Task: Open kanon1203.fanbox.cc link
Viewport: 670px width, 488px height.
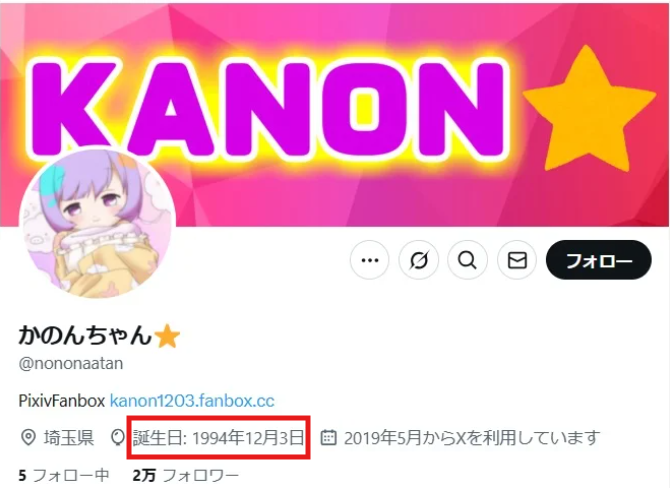Action: pyautogui.click(x=192, y=401)
